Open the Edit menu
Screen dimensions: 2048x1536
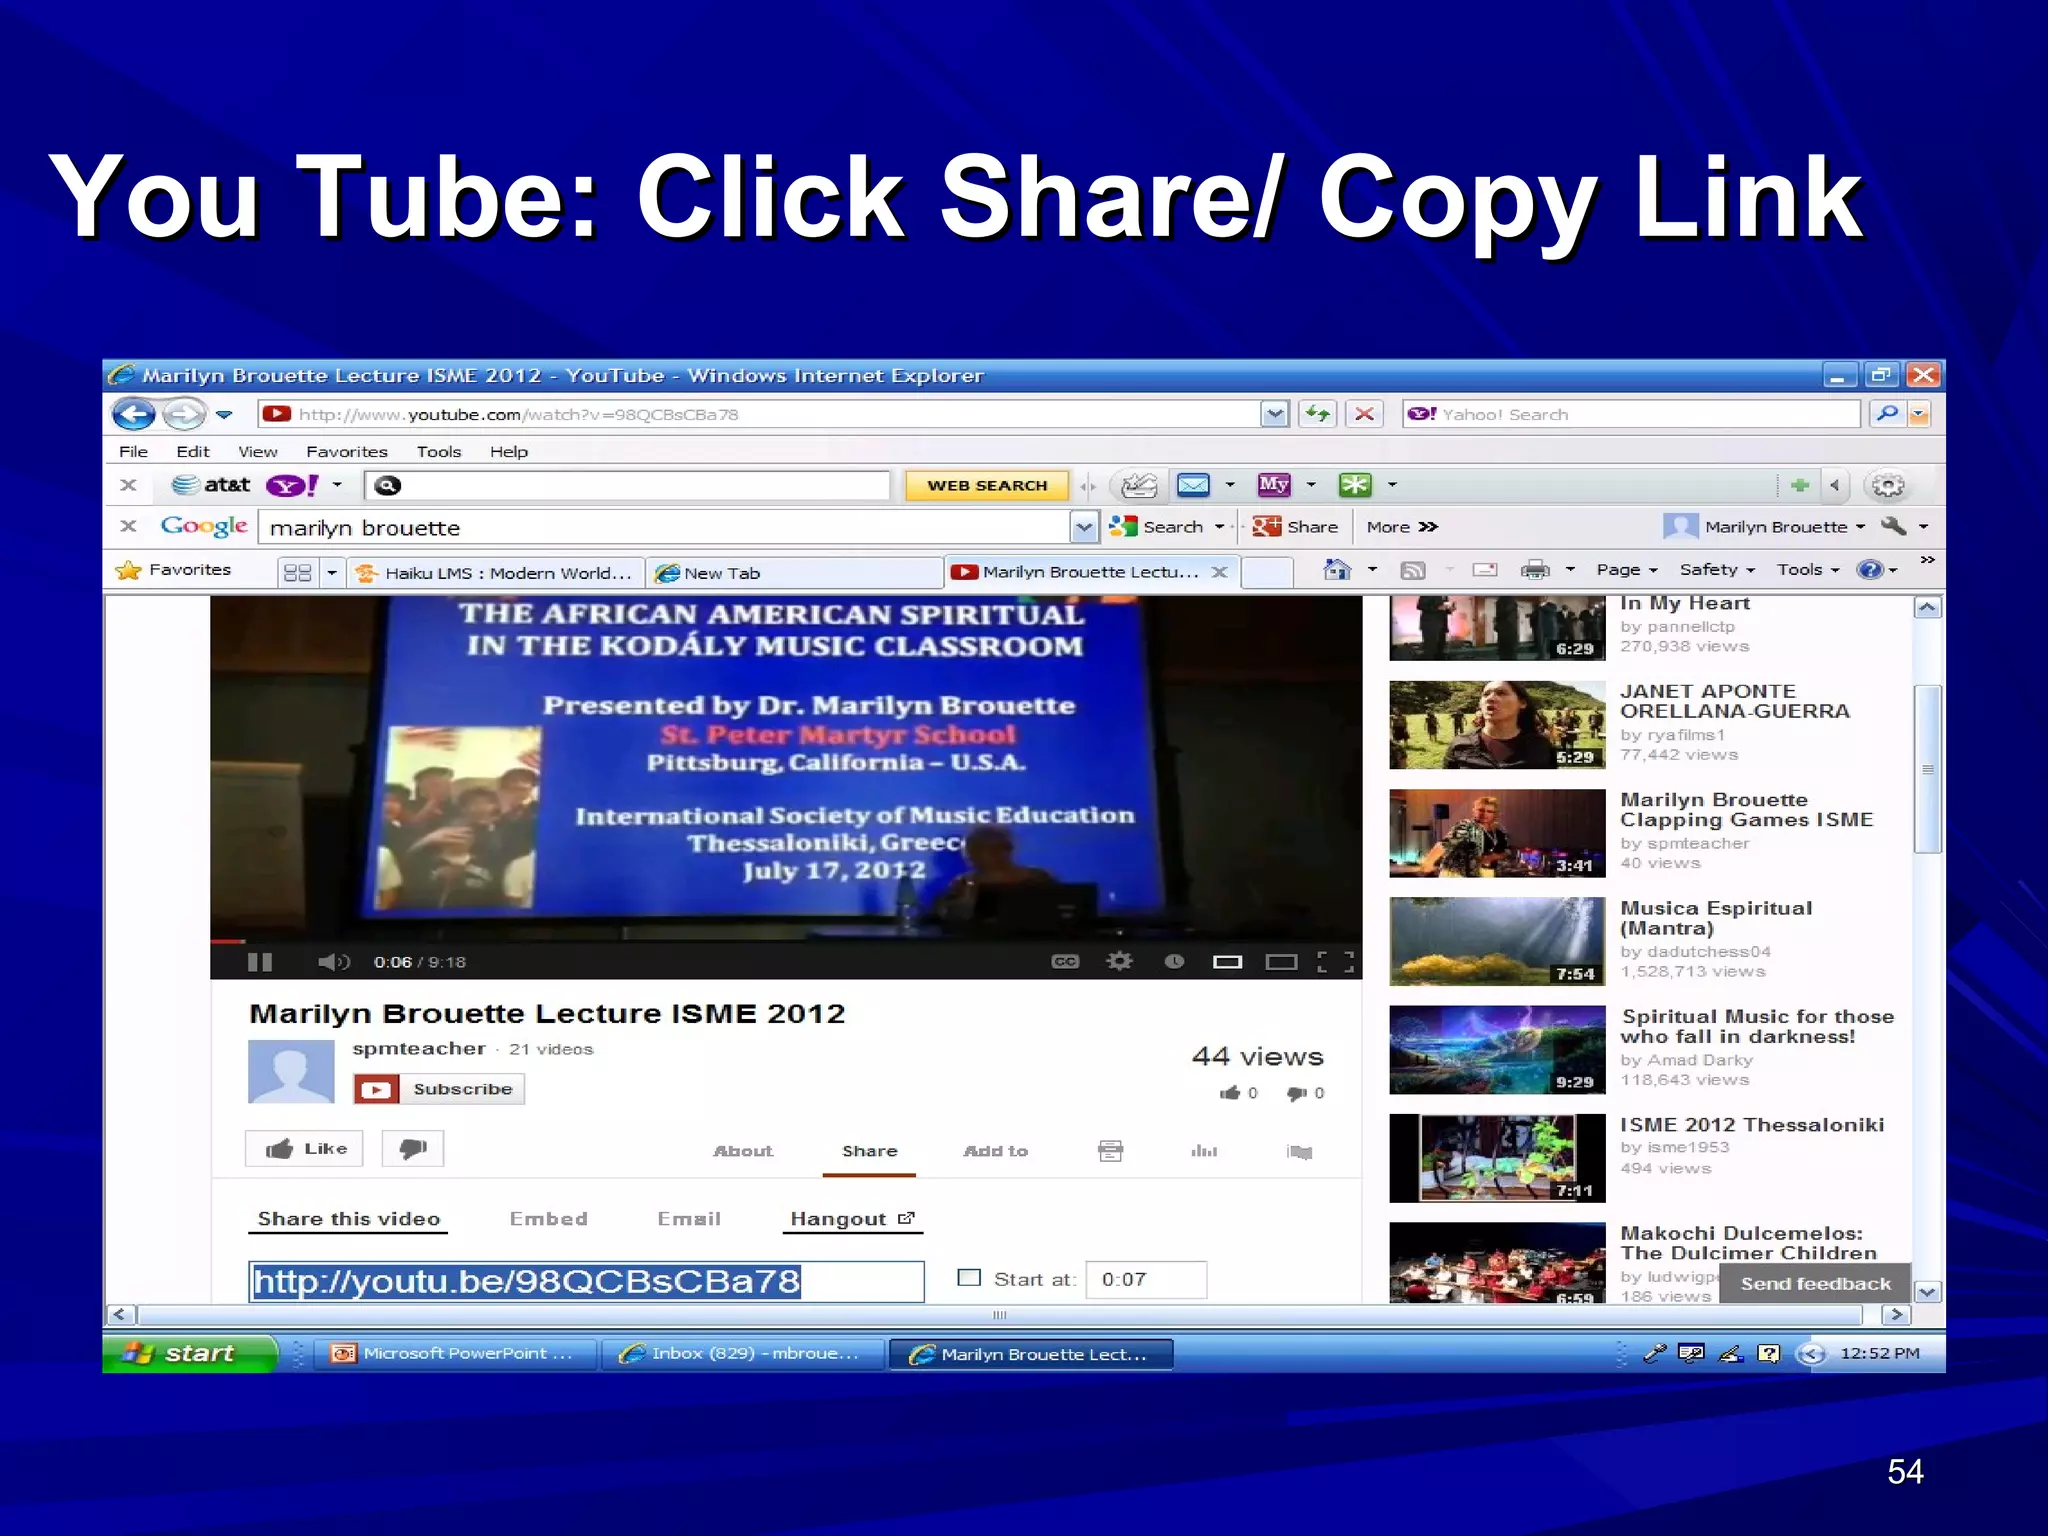pos(193,452)
